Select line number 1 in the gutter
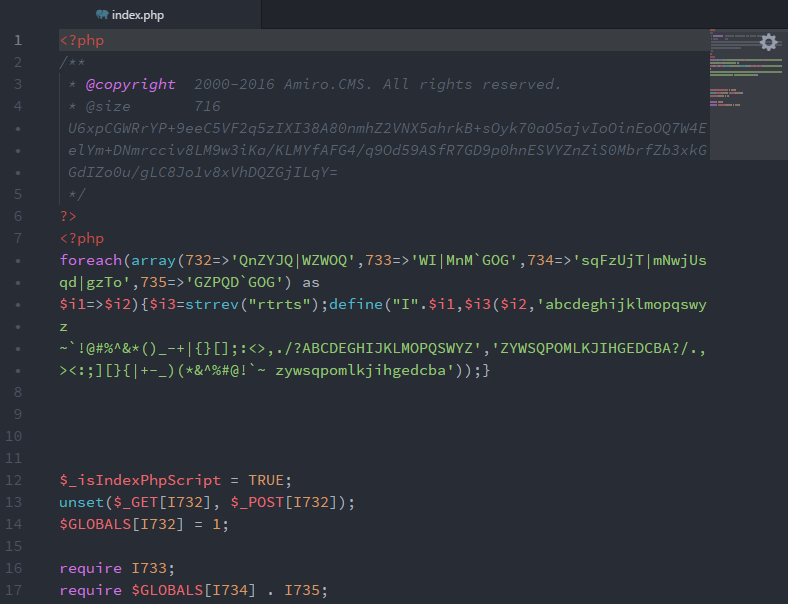This screenshot has width=788, height=604. (x=17, y=41)
